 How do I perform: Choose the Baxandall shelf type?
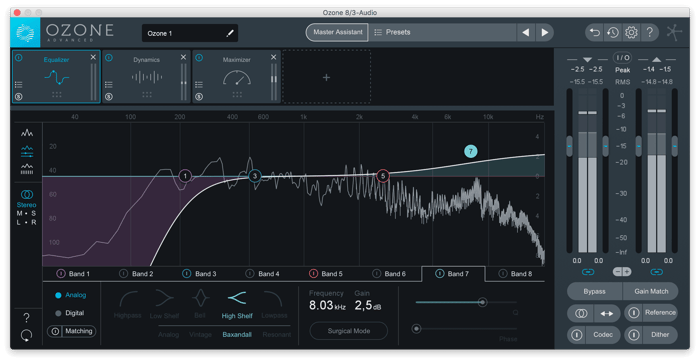(x=237, y=334)
